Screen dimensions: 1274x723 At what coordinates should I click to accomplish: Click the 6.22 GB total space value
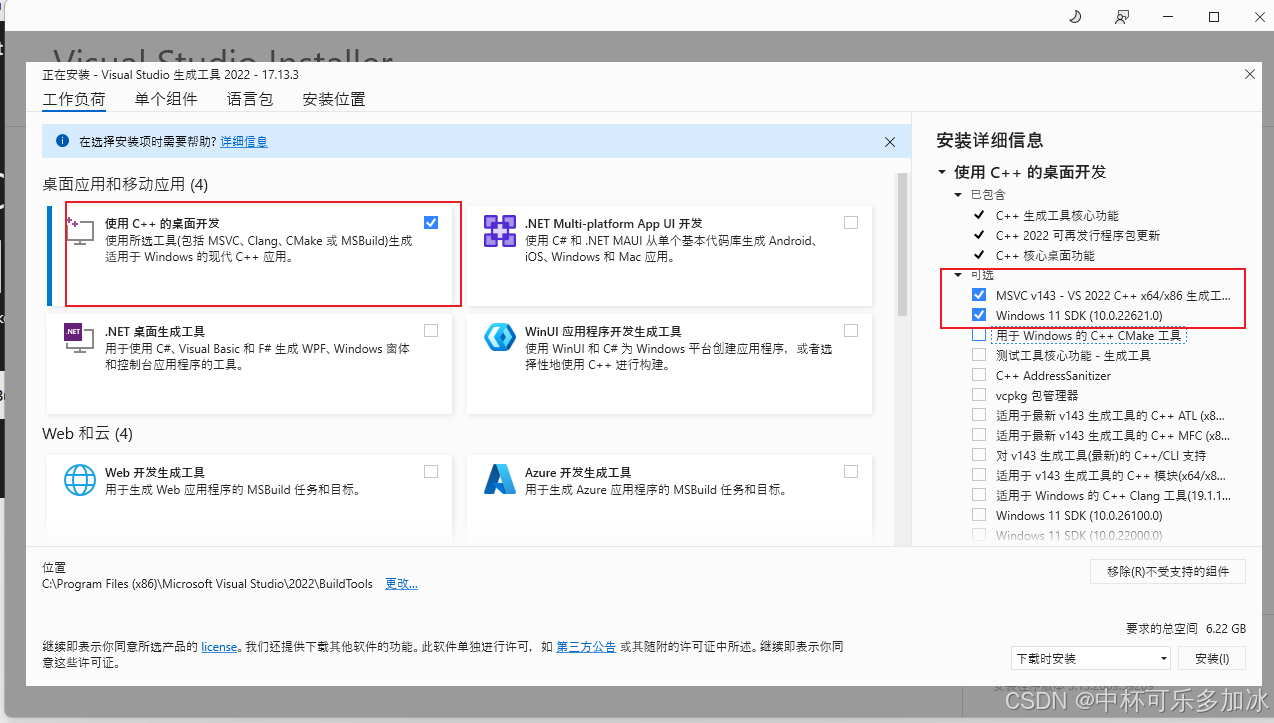(x=1226, y=628)
